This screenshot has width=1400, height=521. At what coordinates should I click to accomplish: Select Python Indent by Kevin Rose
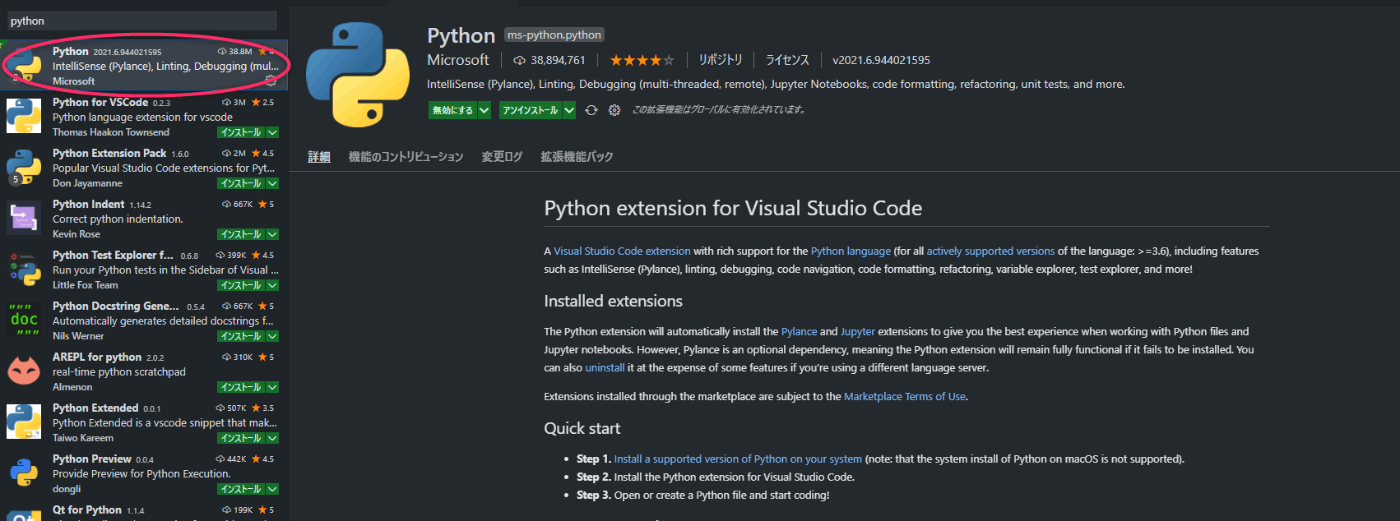pyautogui.click(x=144, y=218)
